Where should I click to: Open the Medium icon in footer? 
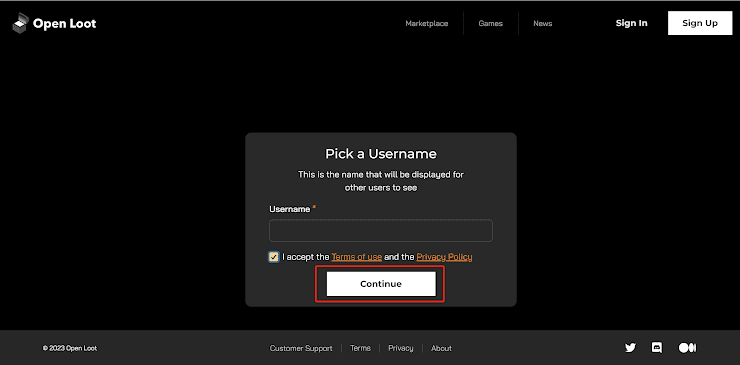click(x=687, y=348)
